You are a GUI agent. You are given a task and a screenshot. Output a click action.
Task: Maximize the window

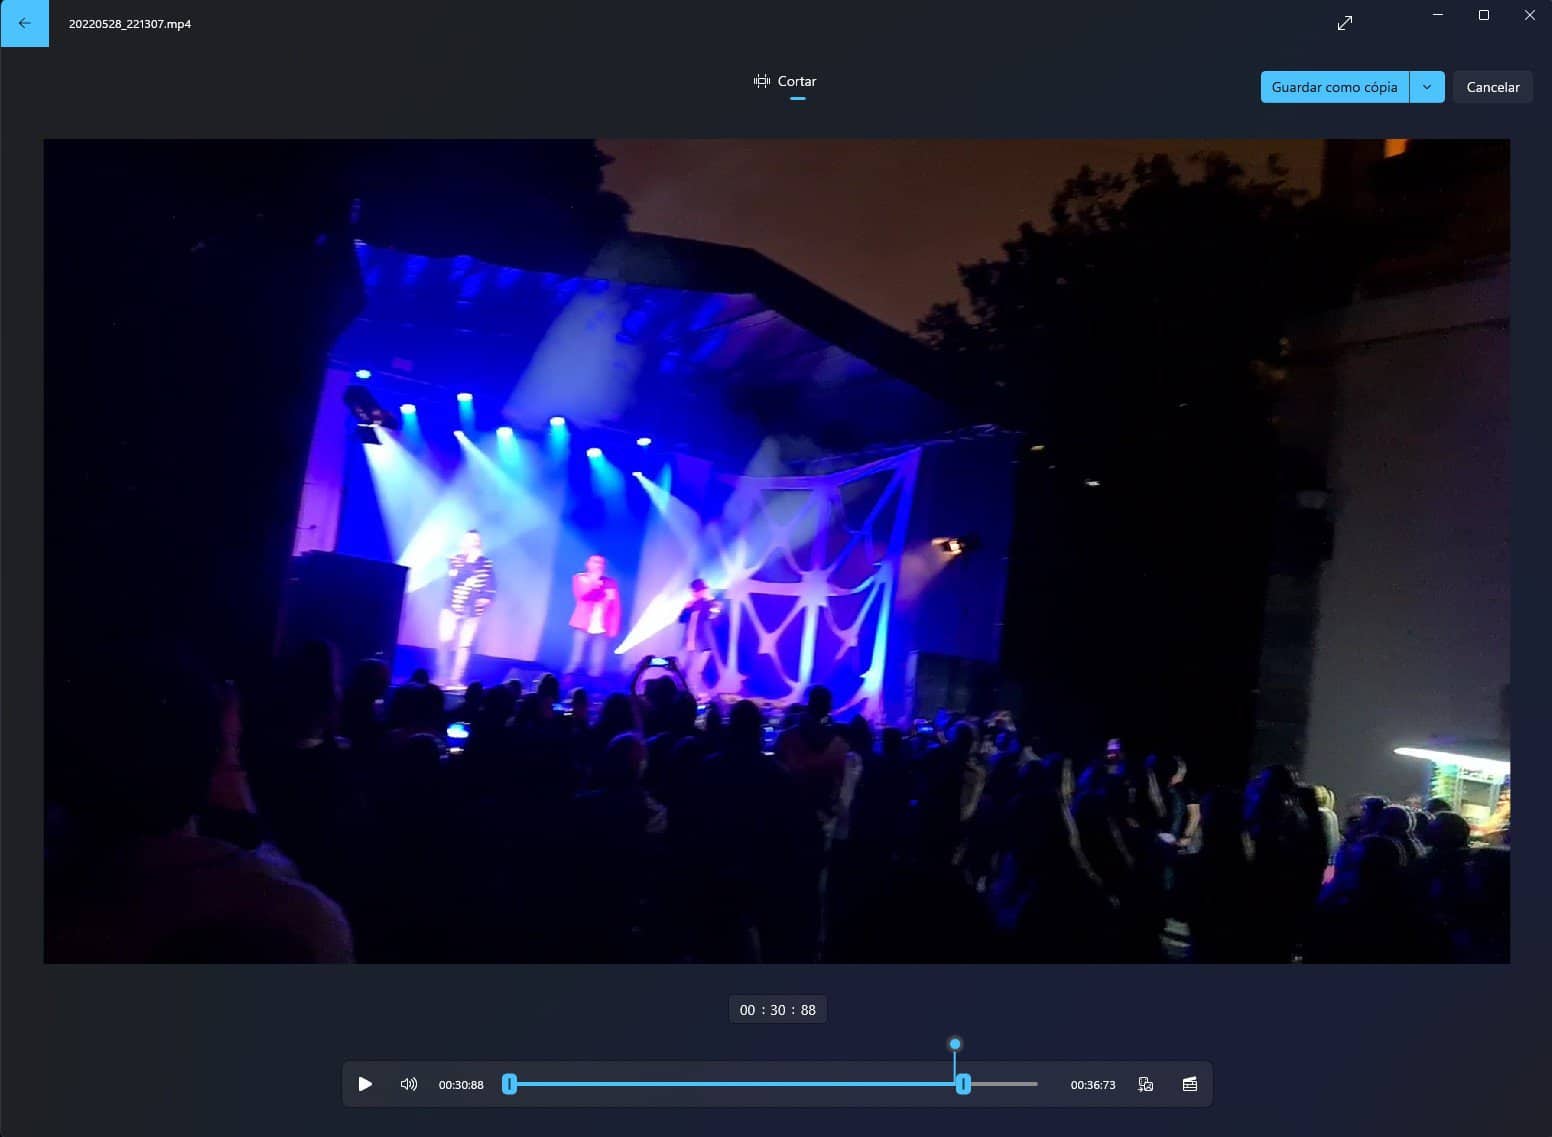[x=1484, y=15]
